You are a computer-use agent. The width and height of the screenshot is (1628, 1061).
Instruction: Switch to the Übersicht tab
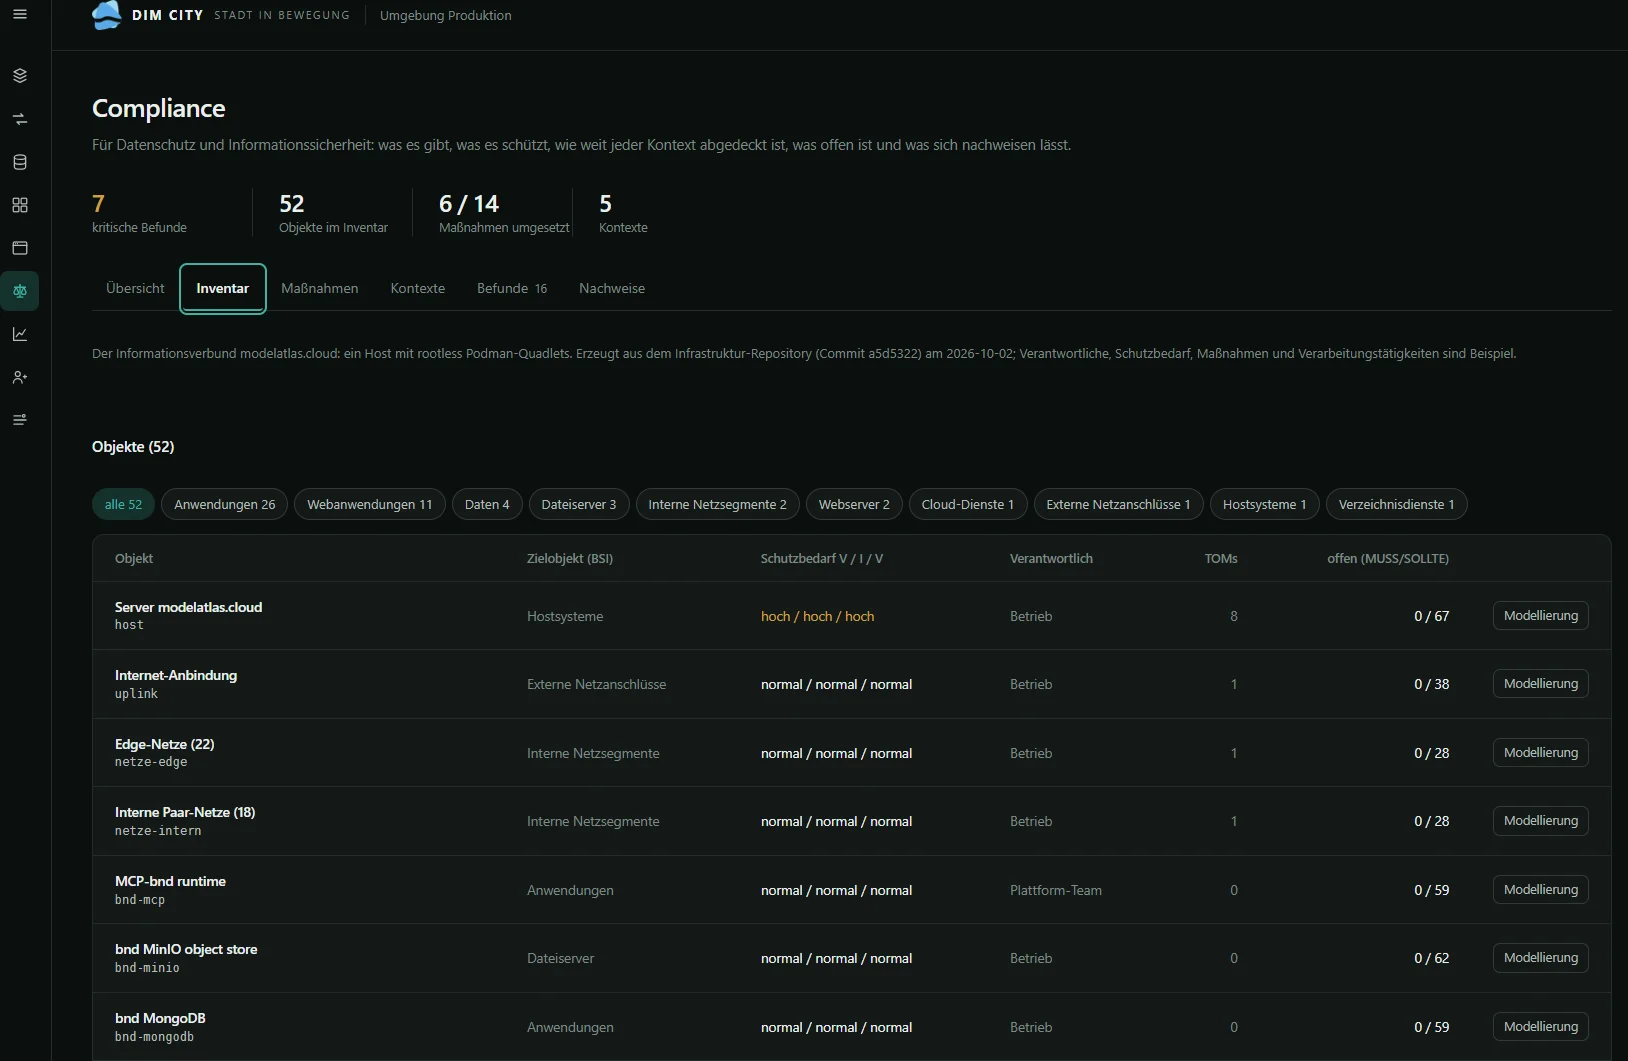[x=135, y=288]
